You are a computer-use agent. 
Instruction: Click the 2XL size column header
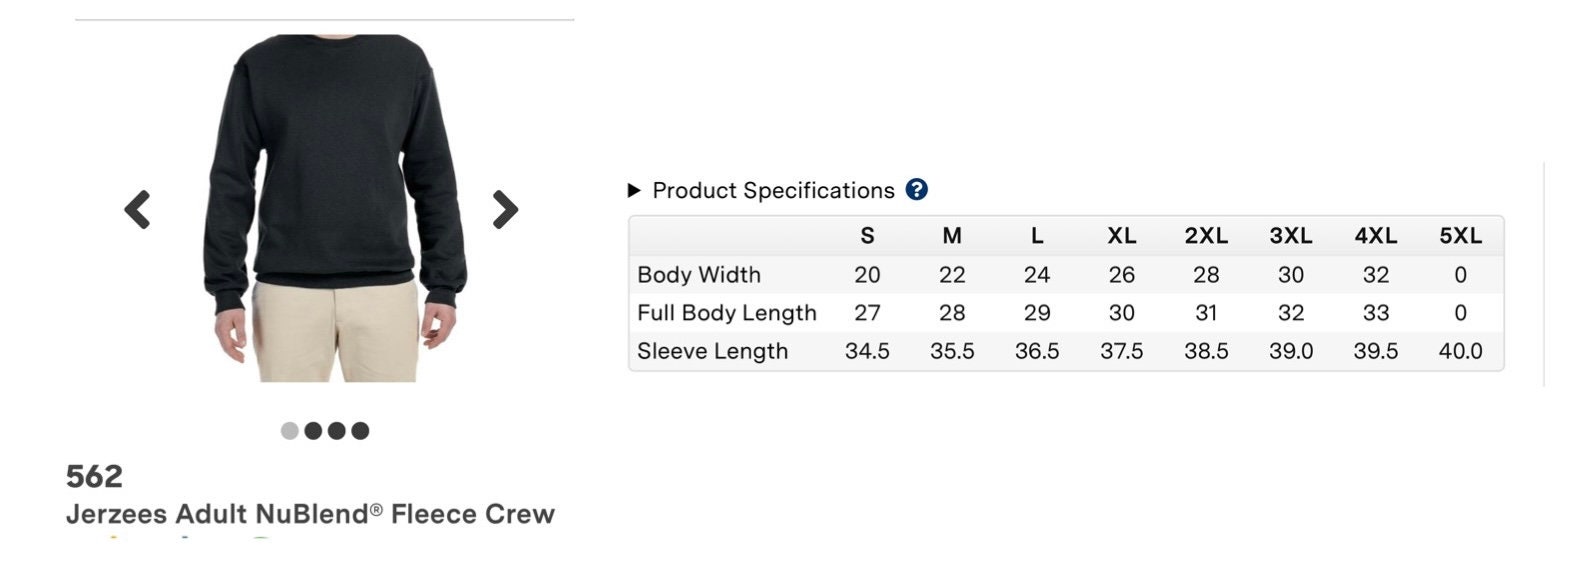(1206, 236)
